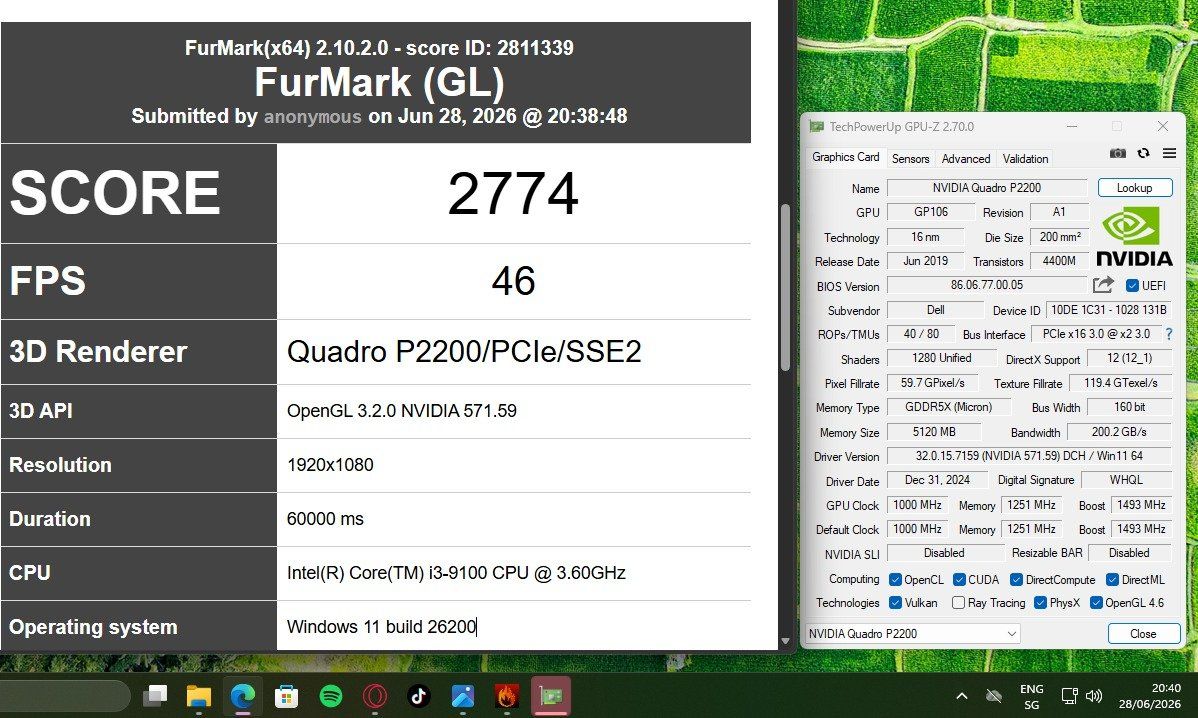The width and height of the screenshot is (1198, 718).
Task: Open Spotify from the taskbar
Action: 331,696
